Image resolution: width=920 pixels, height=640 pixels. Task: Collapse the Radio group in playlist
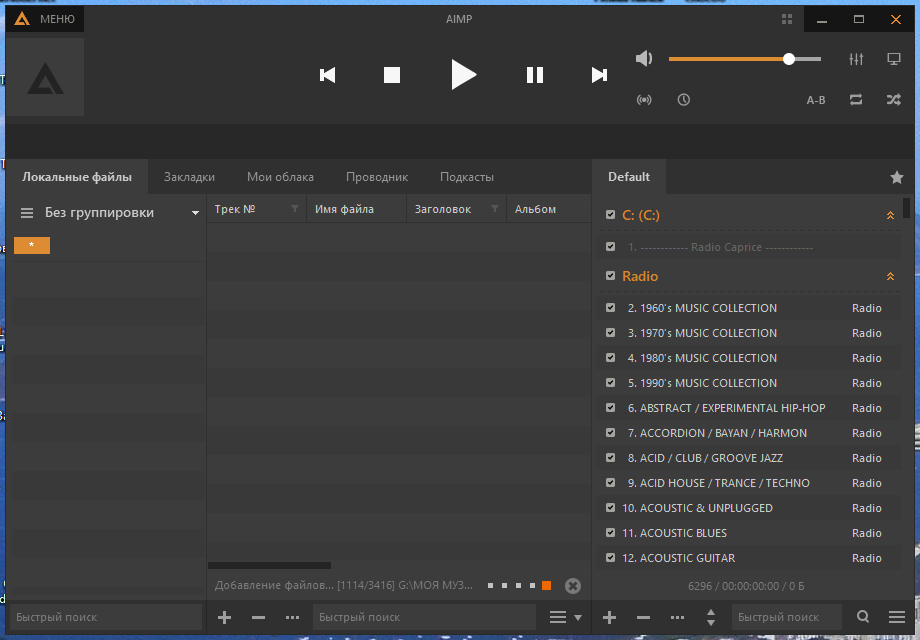coord(890,276)
